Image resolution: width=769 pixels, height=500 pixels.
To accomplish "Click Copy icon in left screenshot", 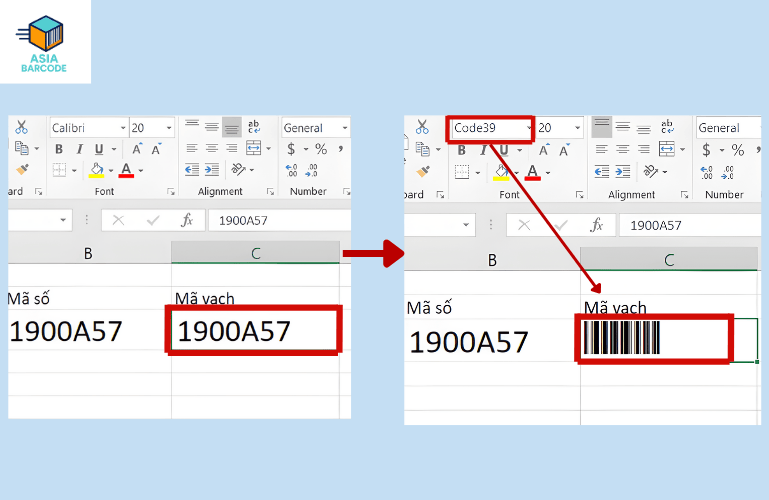I will (x=21, y=148).
